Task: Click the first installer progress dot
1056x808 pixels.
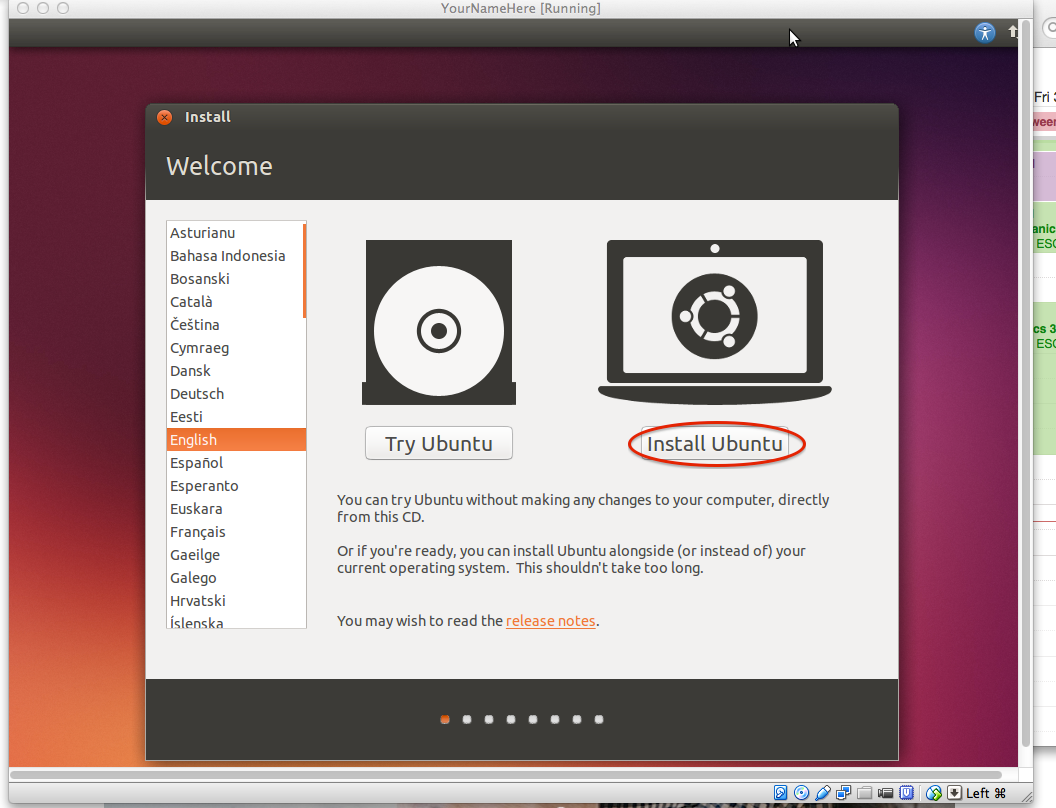Action: tap(445, 719)
